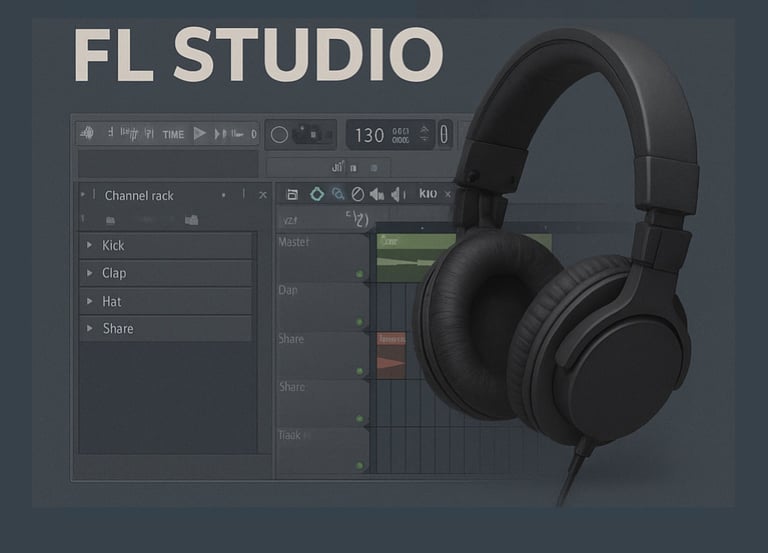Select the Clap channel name
Screen dimensions: 768x553
click(114, 273)
